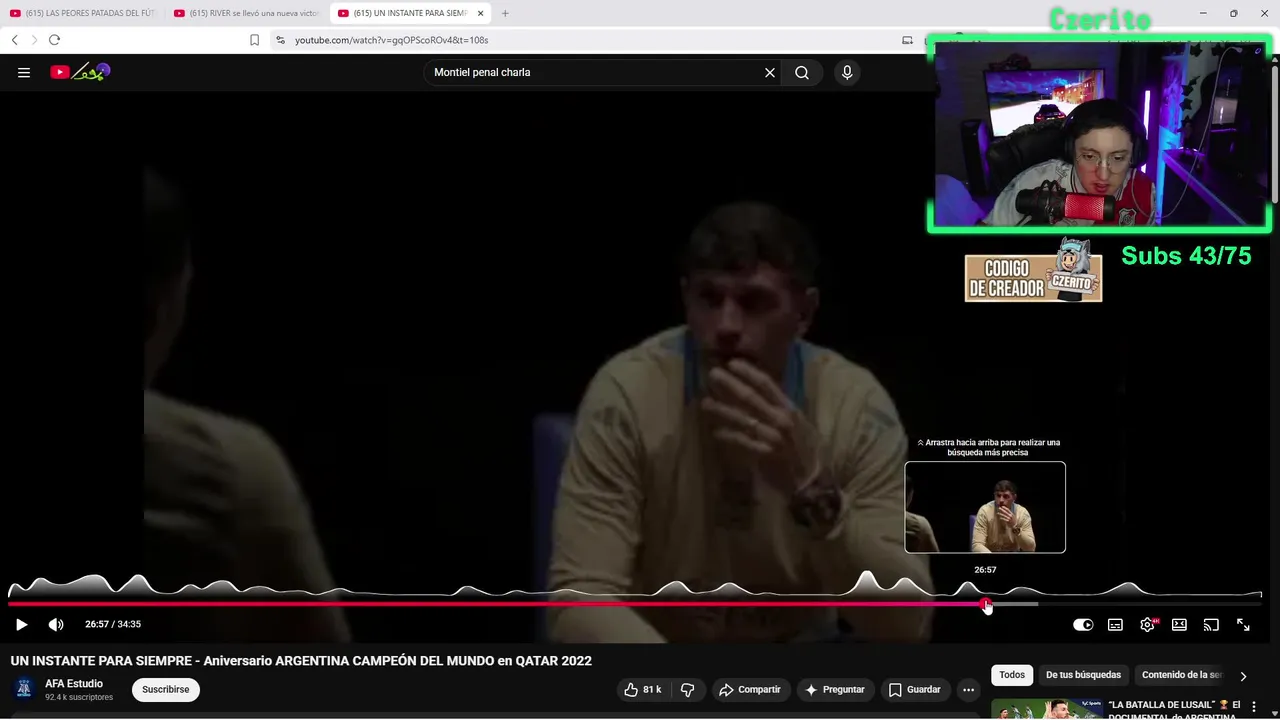The image size is (1280, 720).
Task: Open AFA Estudio channel avatar
Action: [24, 690]
